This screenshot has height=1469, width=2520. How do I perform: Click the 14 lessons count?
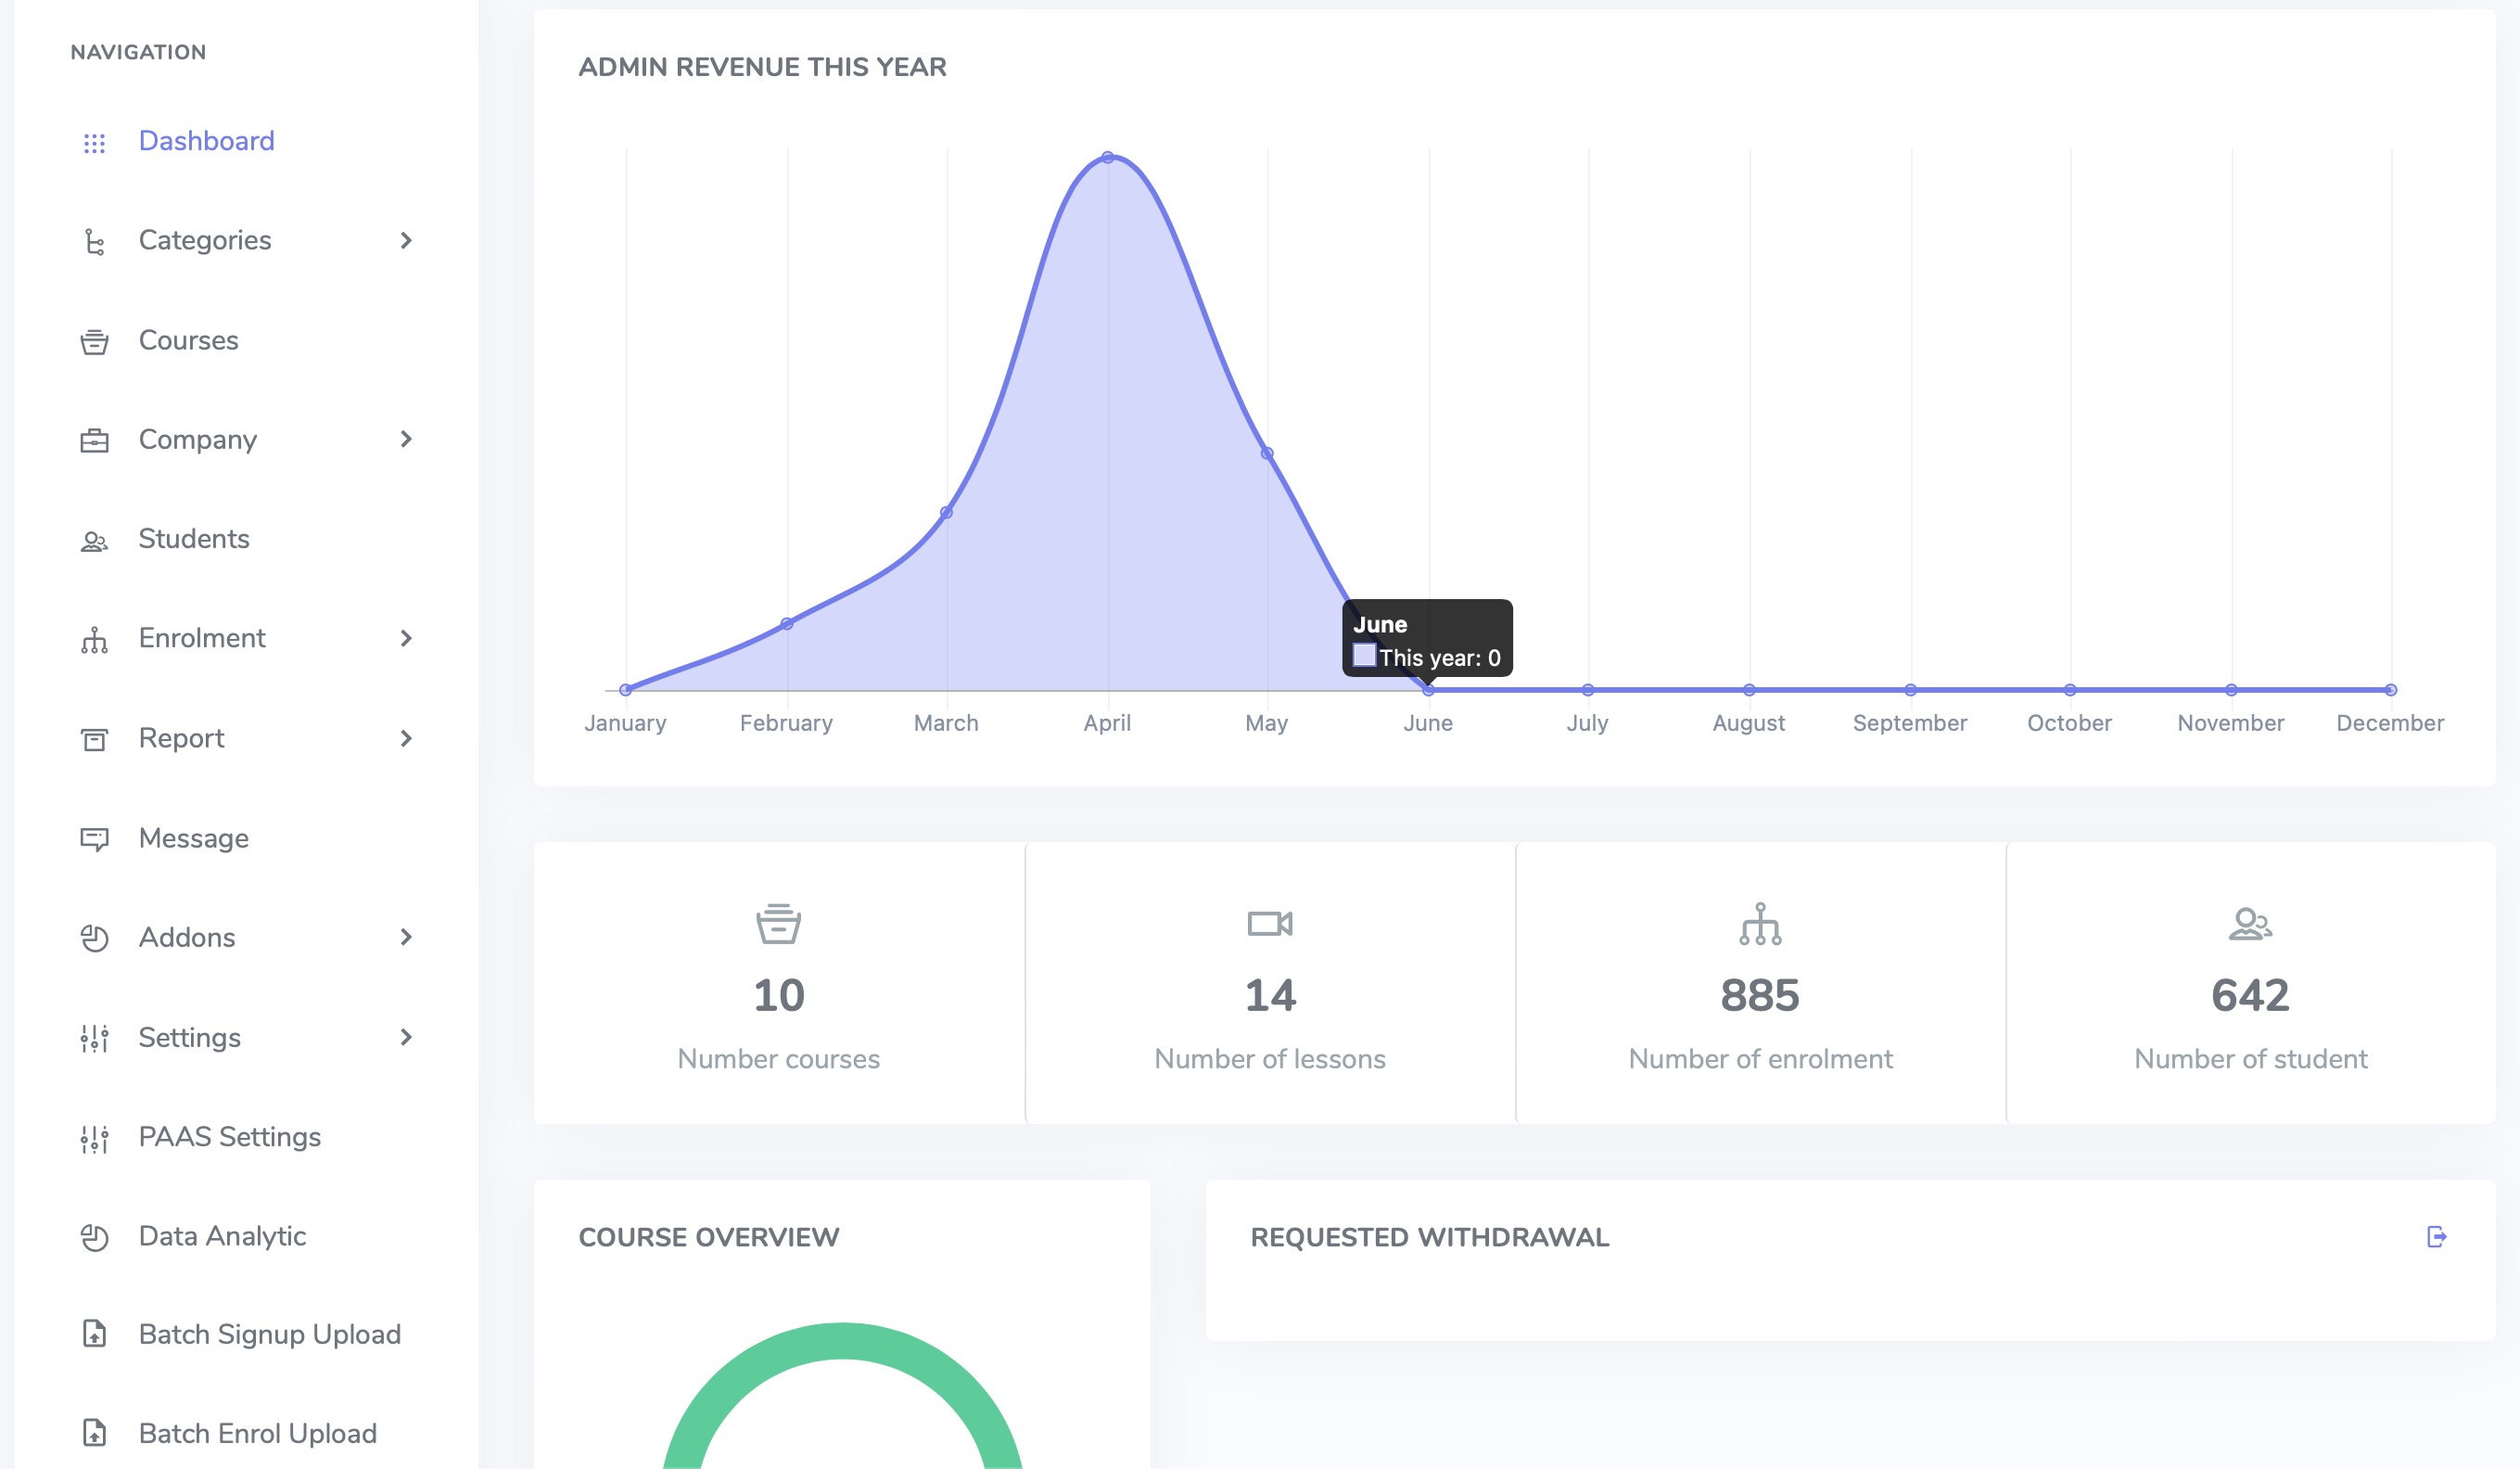pos(1270,995)
